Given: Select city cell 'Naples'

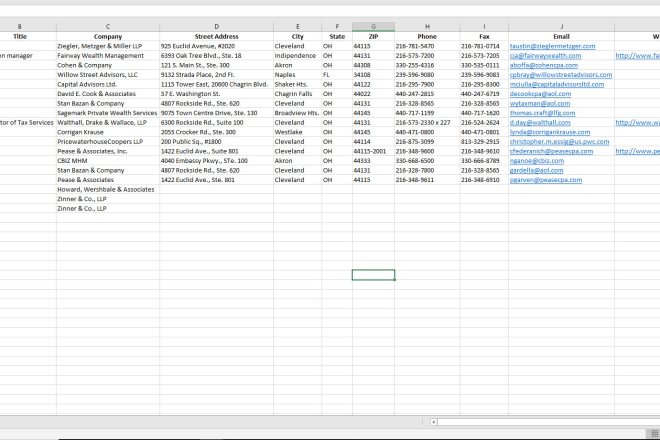Looking at the screenshot, I should coord(298,75).
